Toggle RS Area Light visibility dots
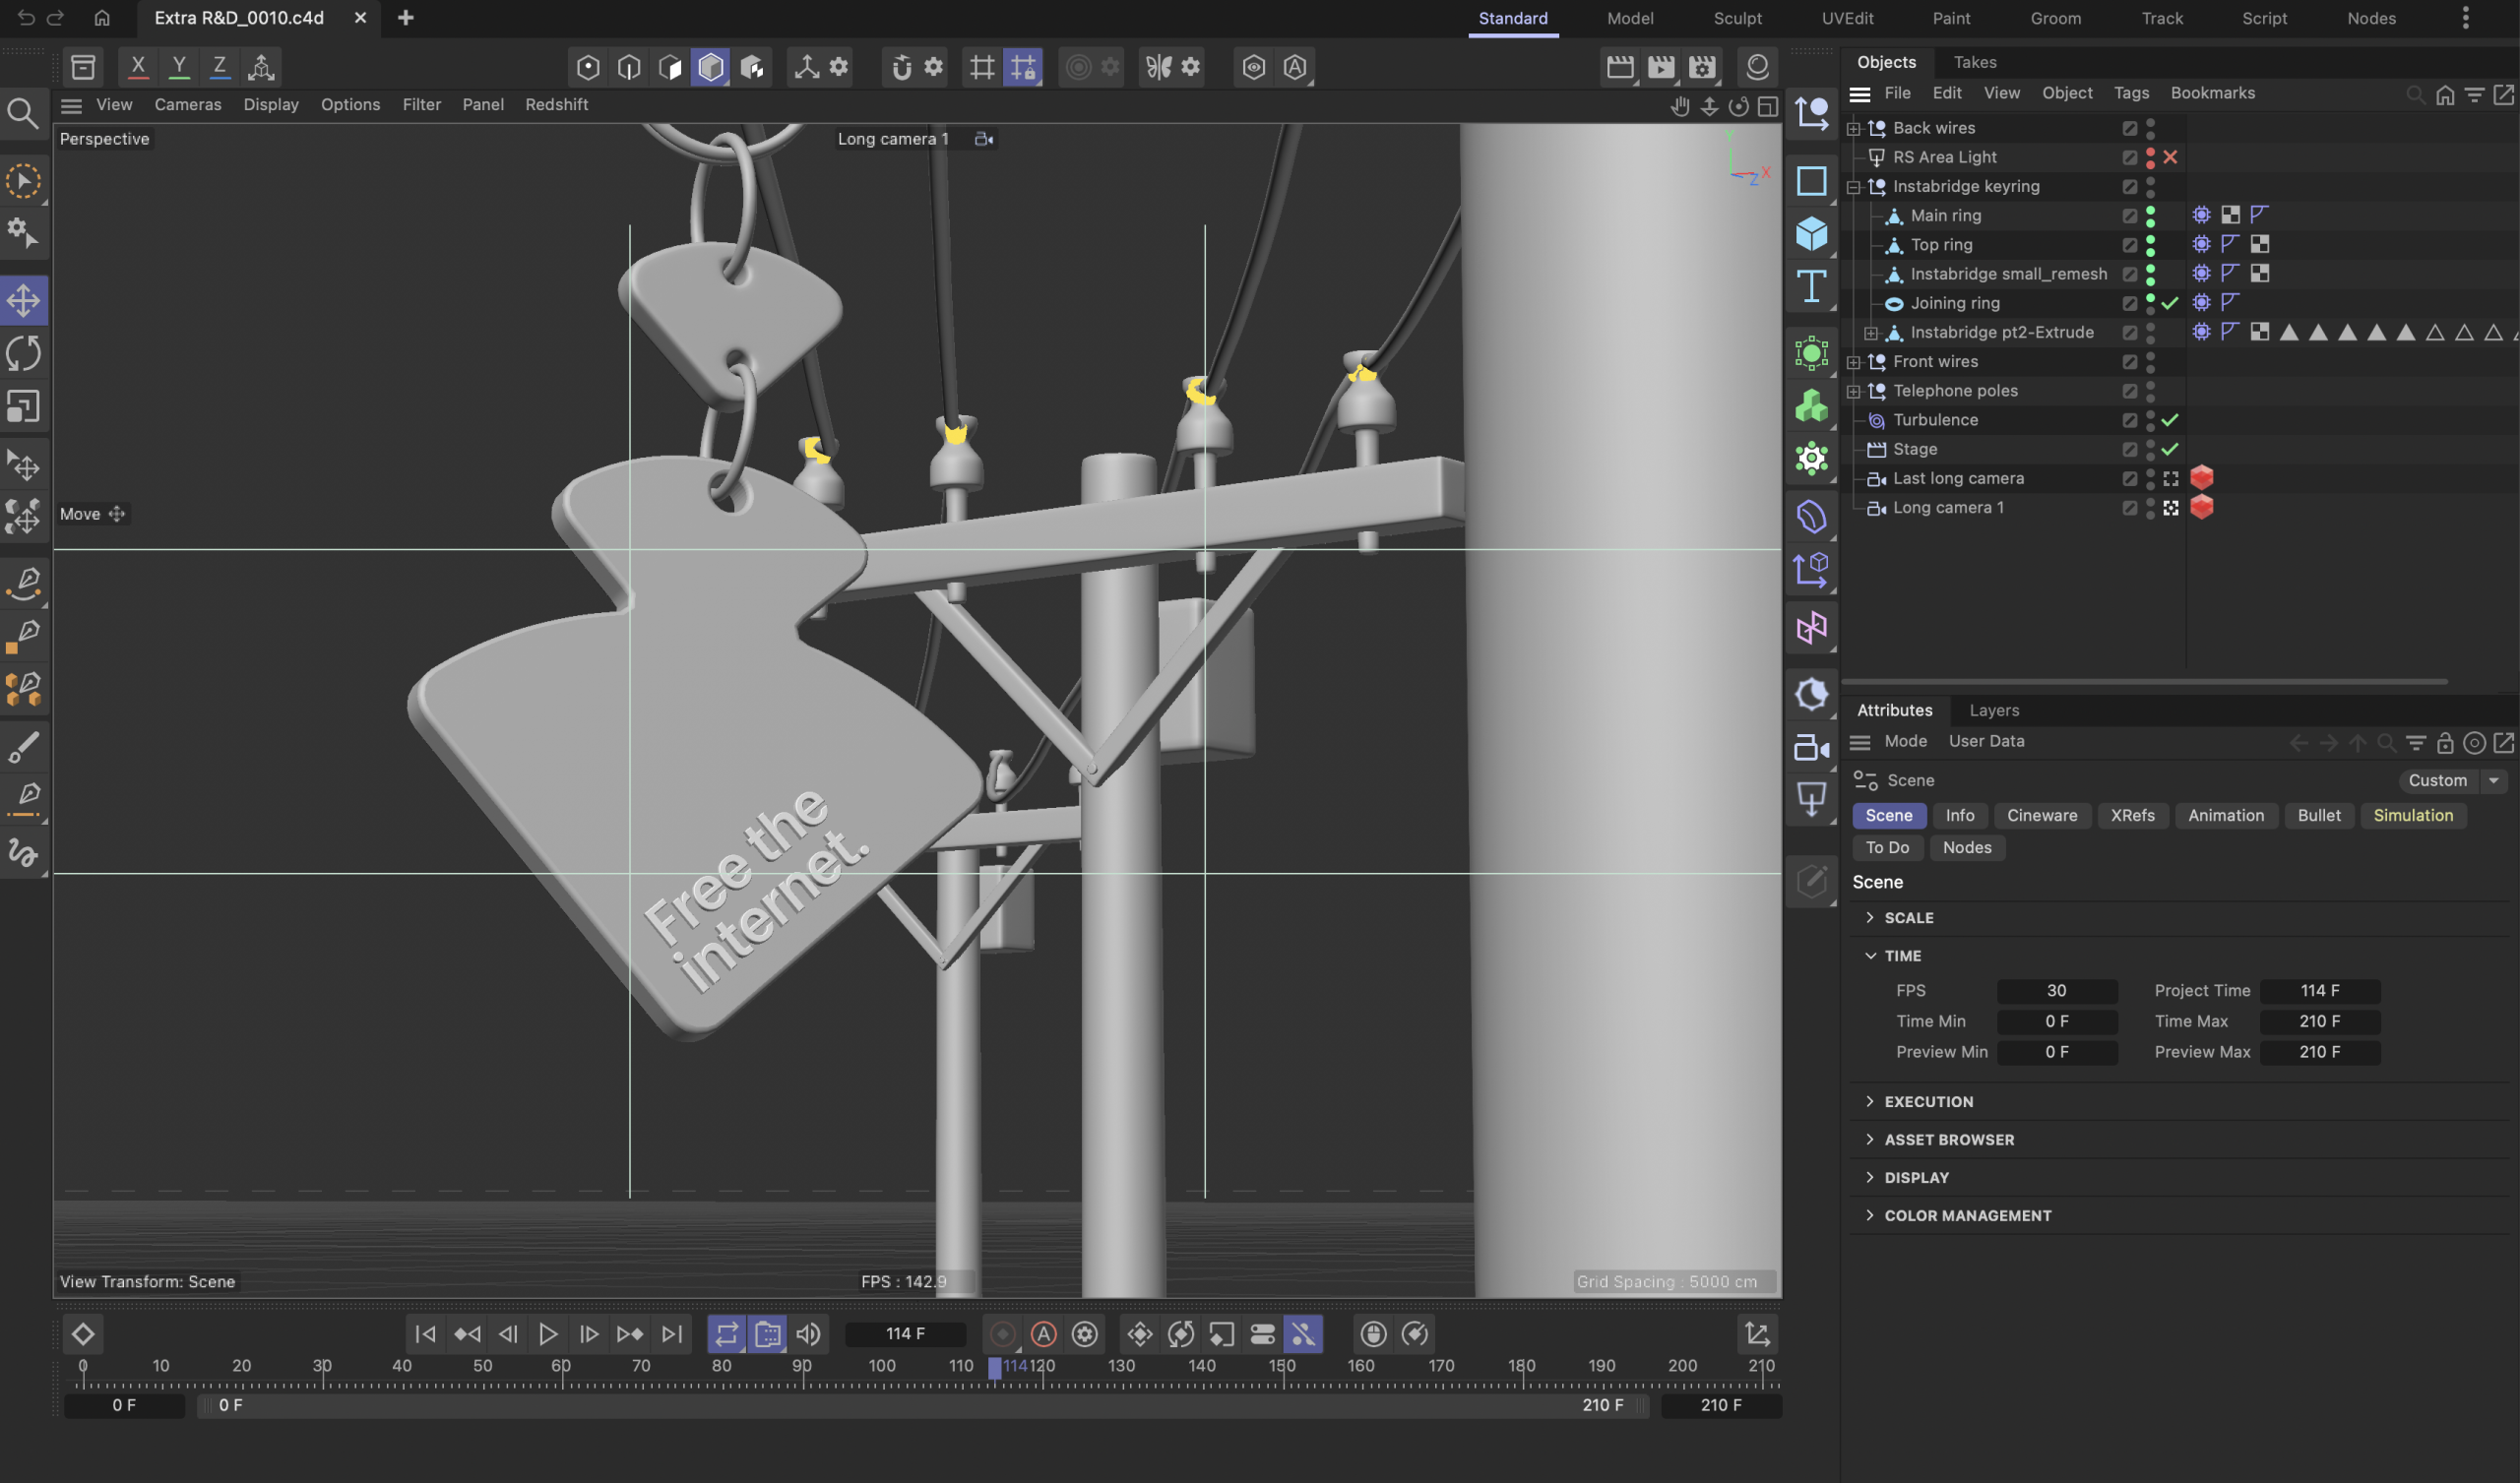The image size is (2520, 1483). tap(2150, 157)
